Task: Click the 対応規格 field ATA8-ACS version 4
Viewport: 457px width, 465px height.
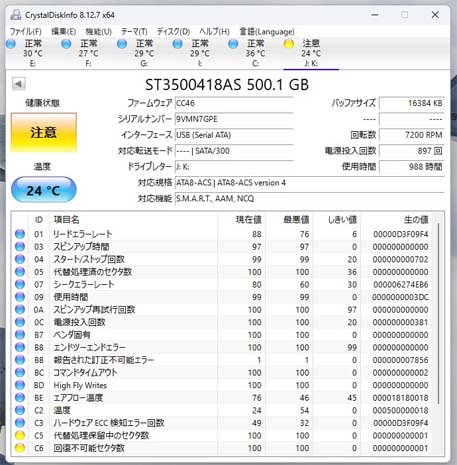Action: tap(310, 183)
